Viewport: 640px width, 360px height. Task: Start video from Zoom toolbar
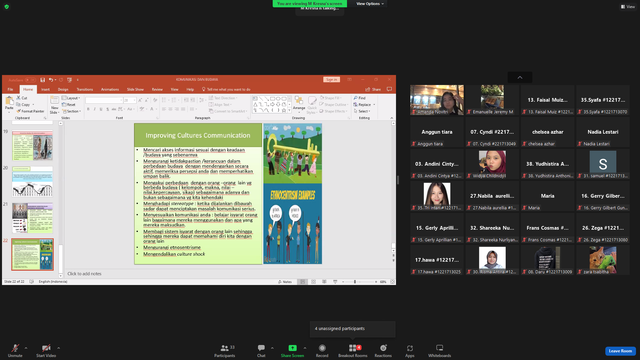(46, 351)
